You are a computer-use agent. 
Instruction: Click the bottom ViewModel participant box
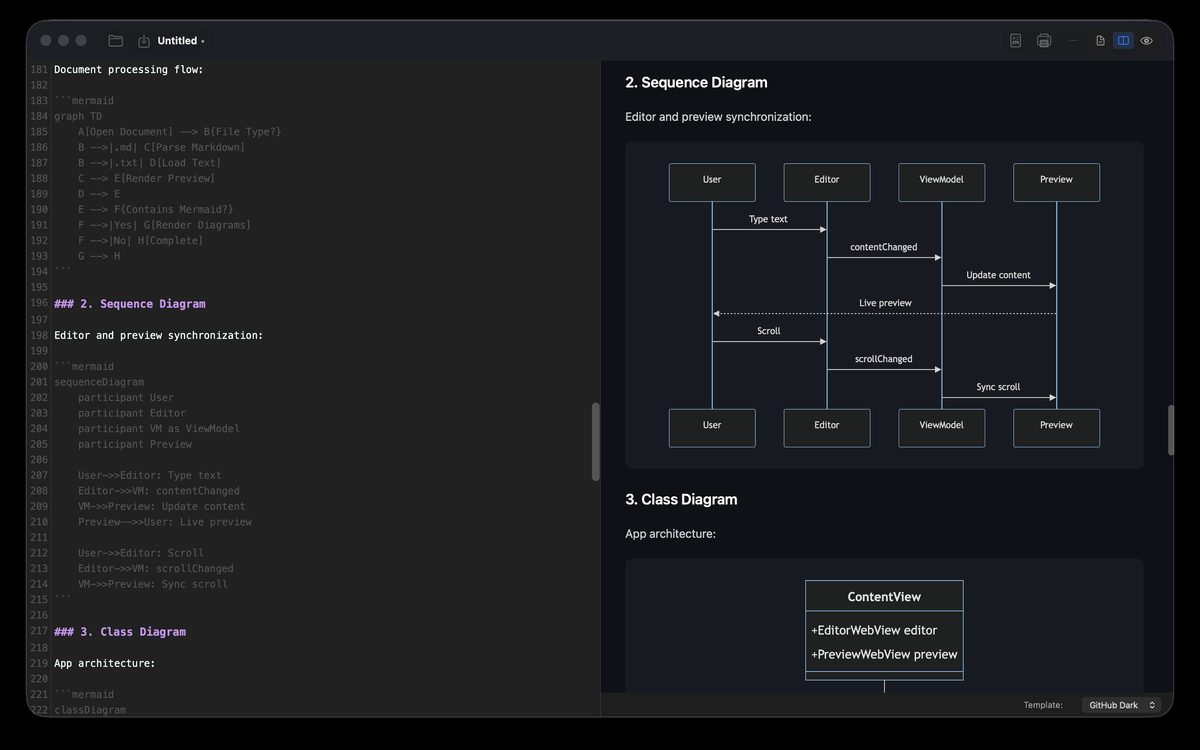pos(942,428)
